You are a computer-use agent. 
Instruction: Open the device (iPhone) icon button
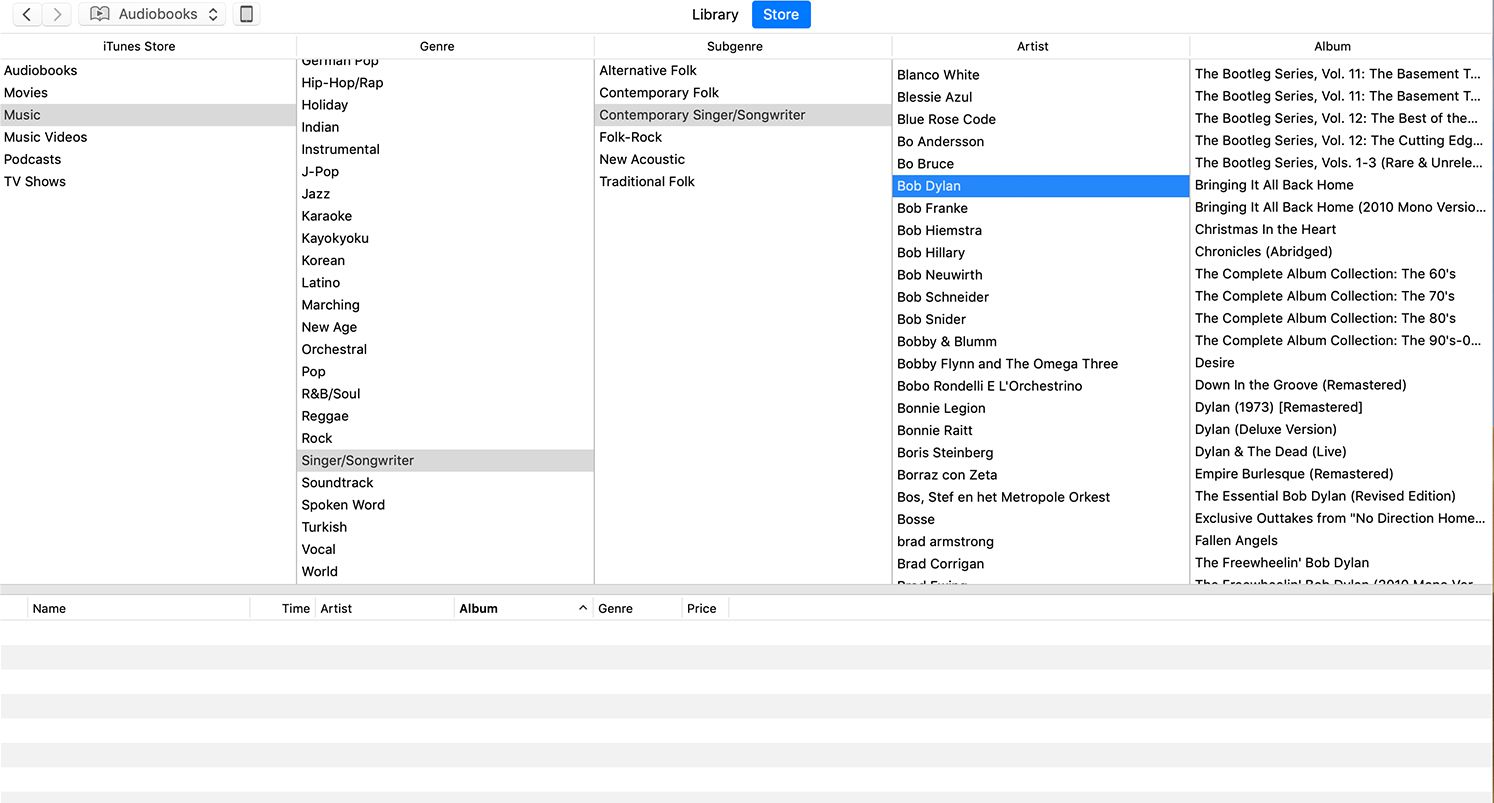pos(246,14)
